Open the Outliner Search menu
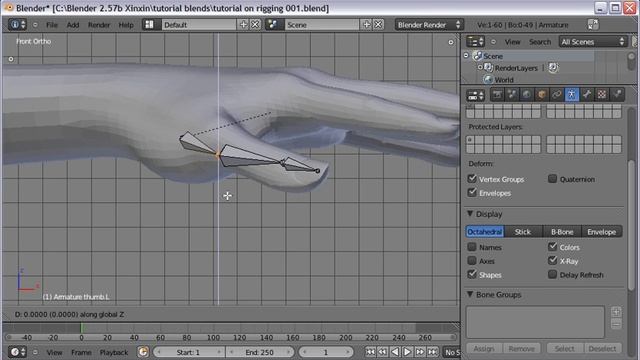The height and width of the screenshot is (360, 640). click(540, 42)
